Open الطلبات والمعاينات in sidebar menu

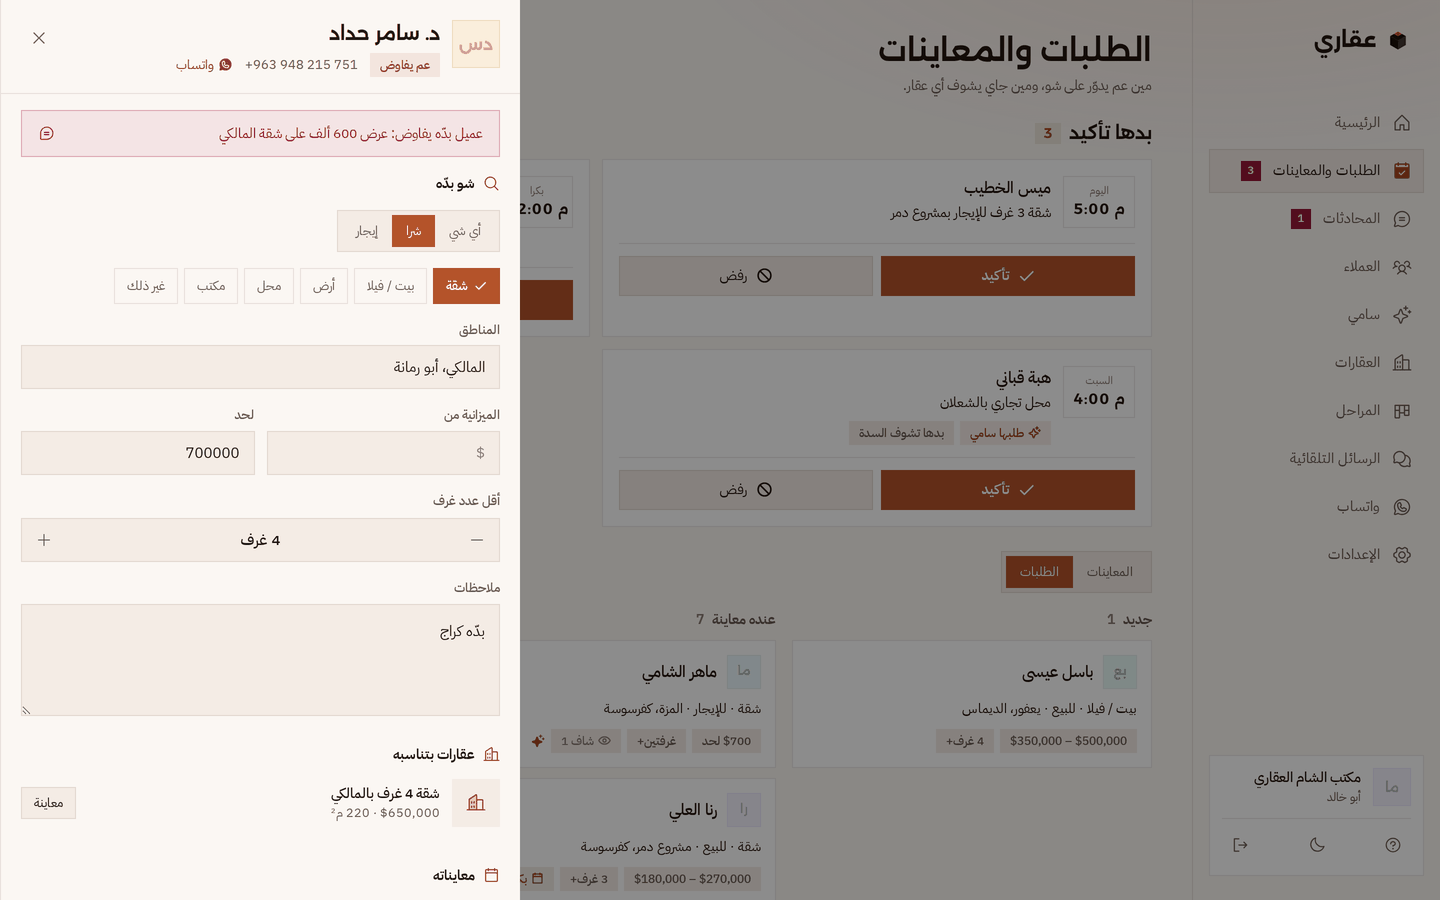[x=1316, y=171]
